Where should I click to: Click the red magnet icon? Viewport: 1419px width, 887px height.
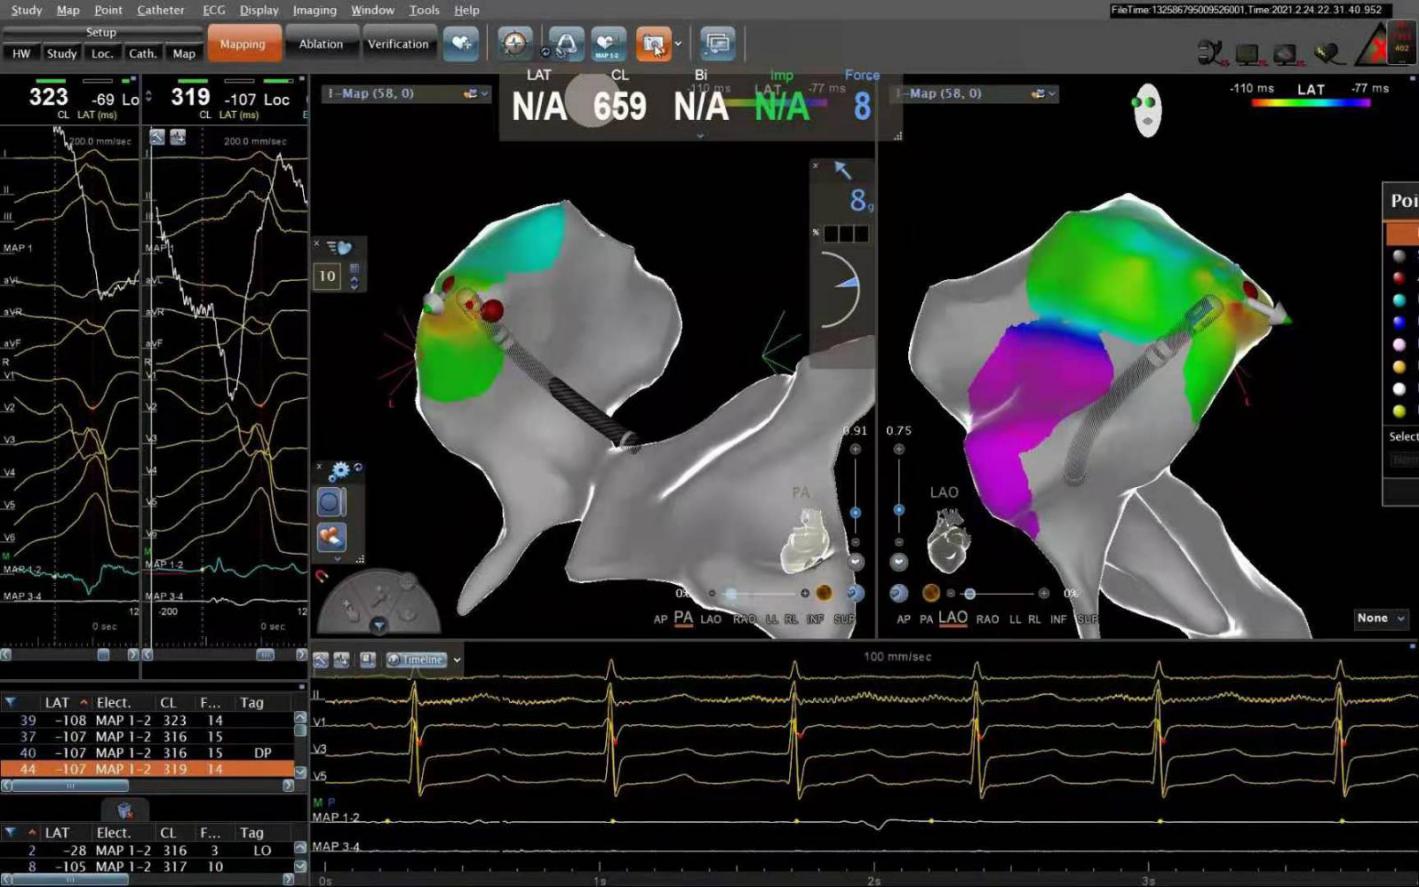coord(322,576)
